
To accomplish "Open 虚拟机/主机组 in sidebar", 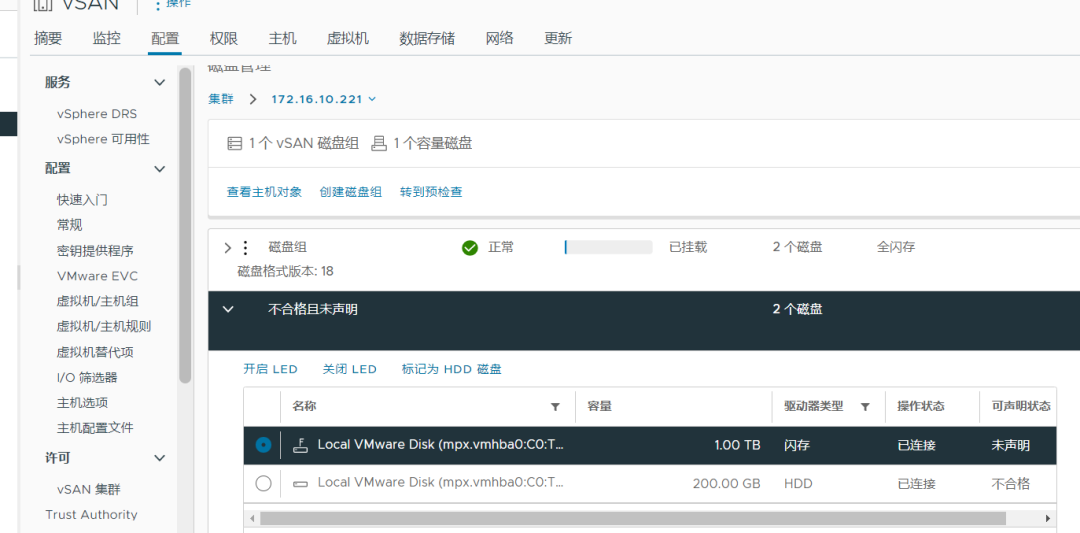I will 98,302.
